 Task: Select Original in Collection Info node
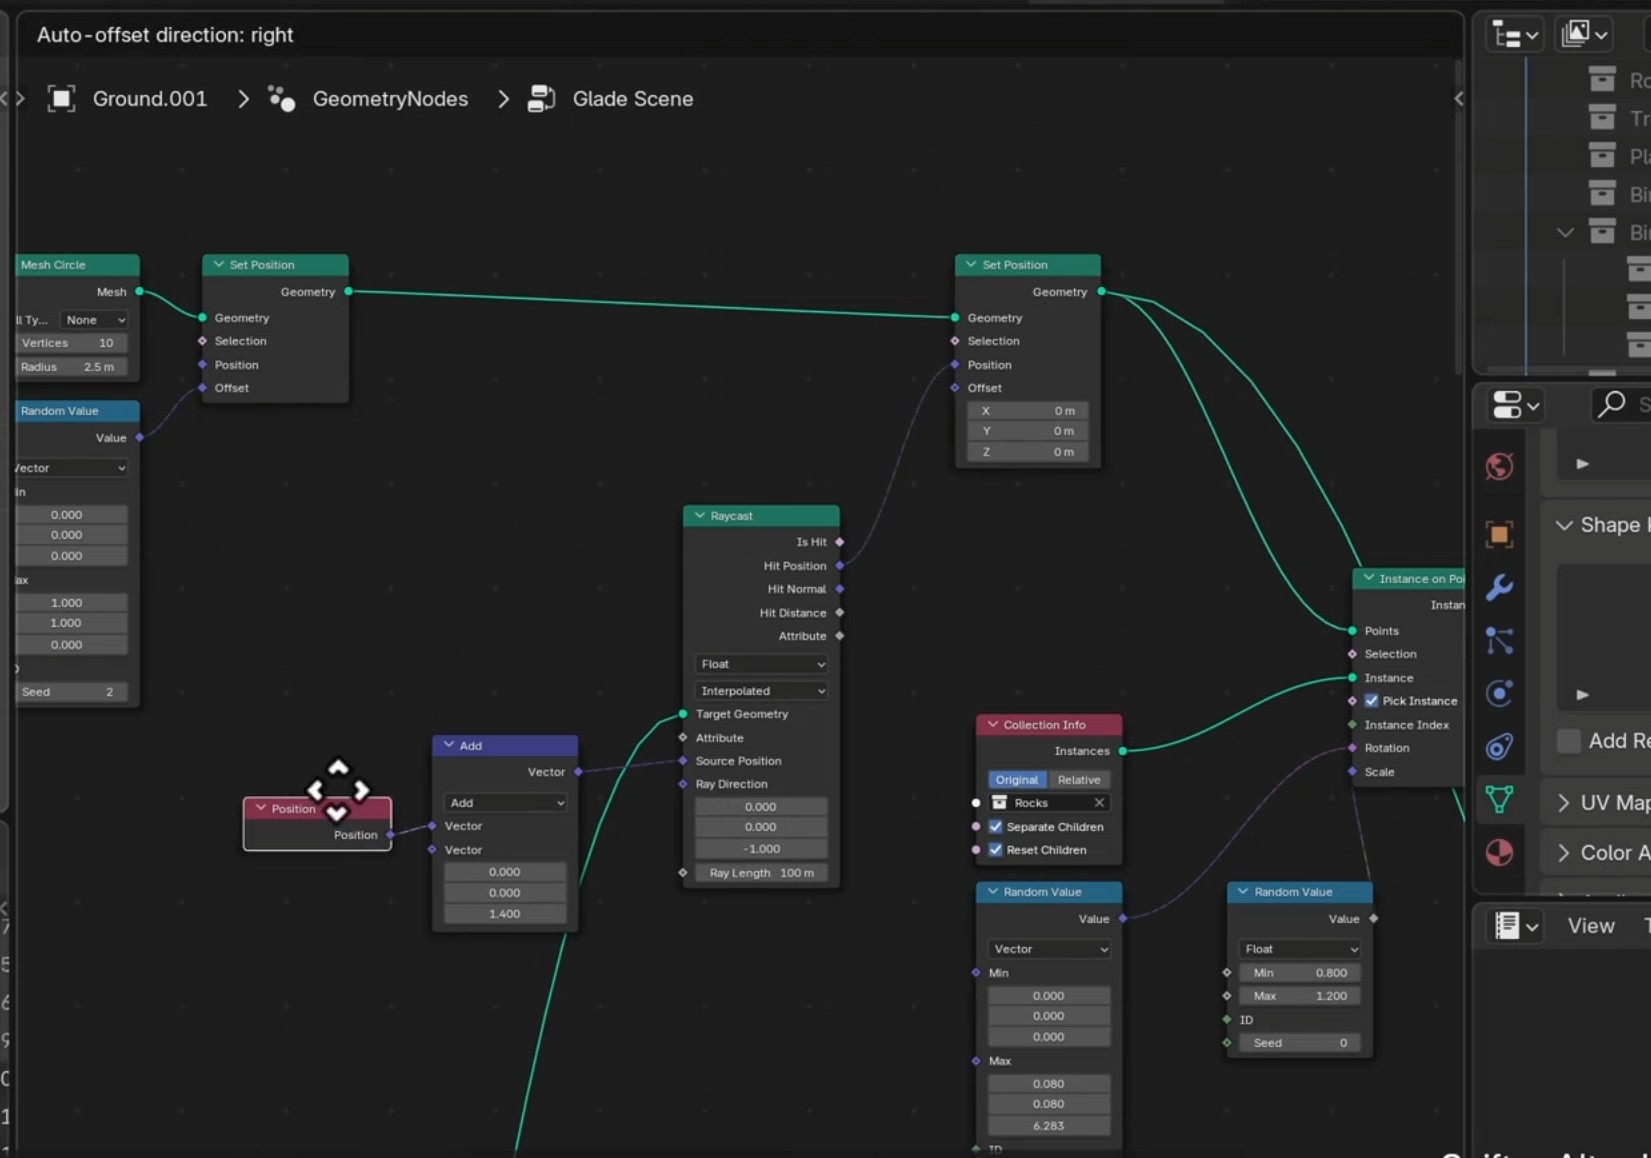click(x=1016, y=780)
